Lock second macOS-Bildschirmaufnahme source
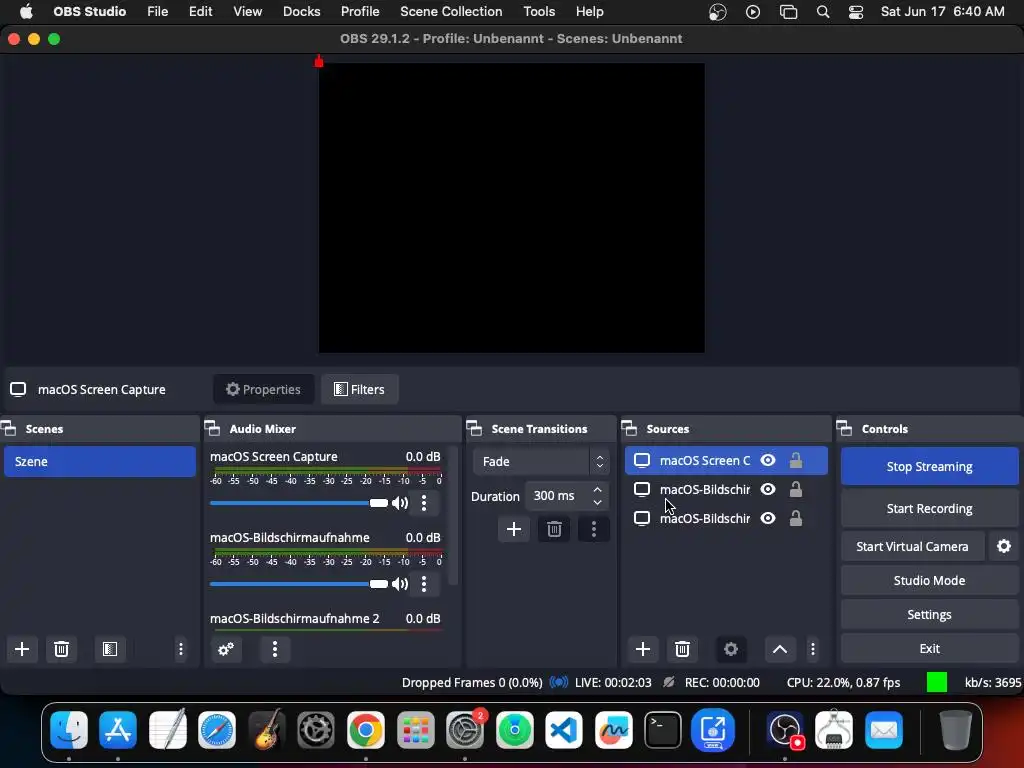1024x768 pixels. 795,518
